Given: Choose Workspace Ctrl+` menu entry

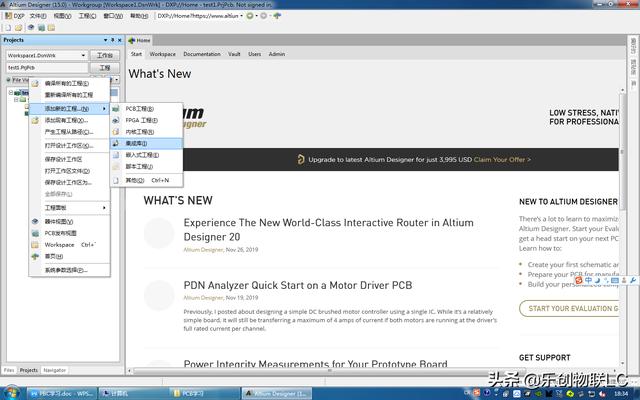Looking at the screenshot, I should pos(69,244).
